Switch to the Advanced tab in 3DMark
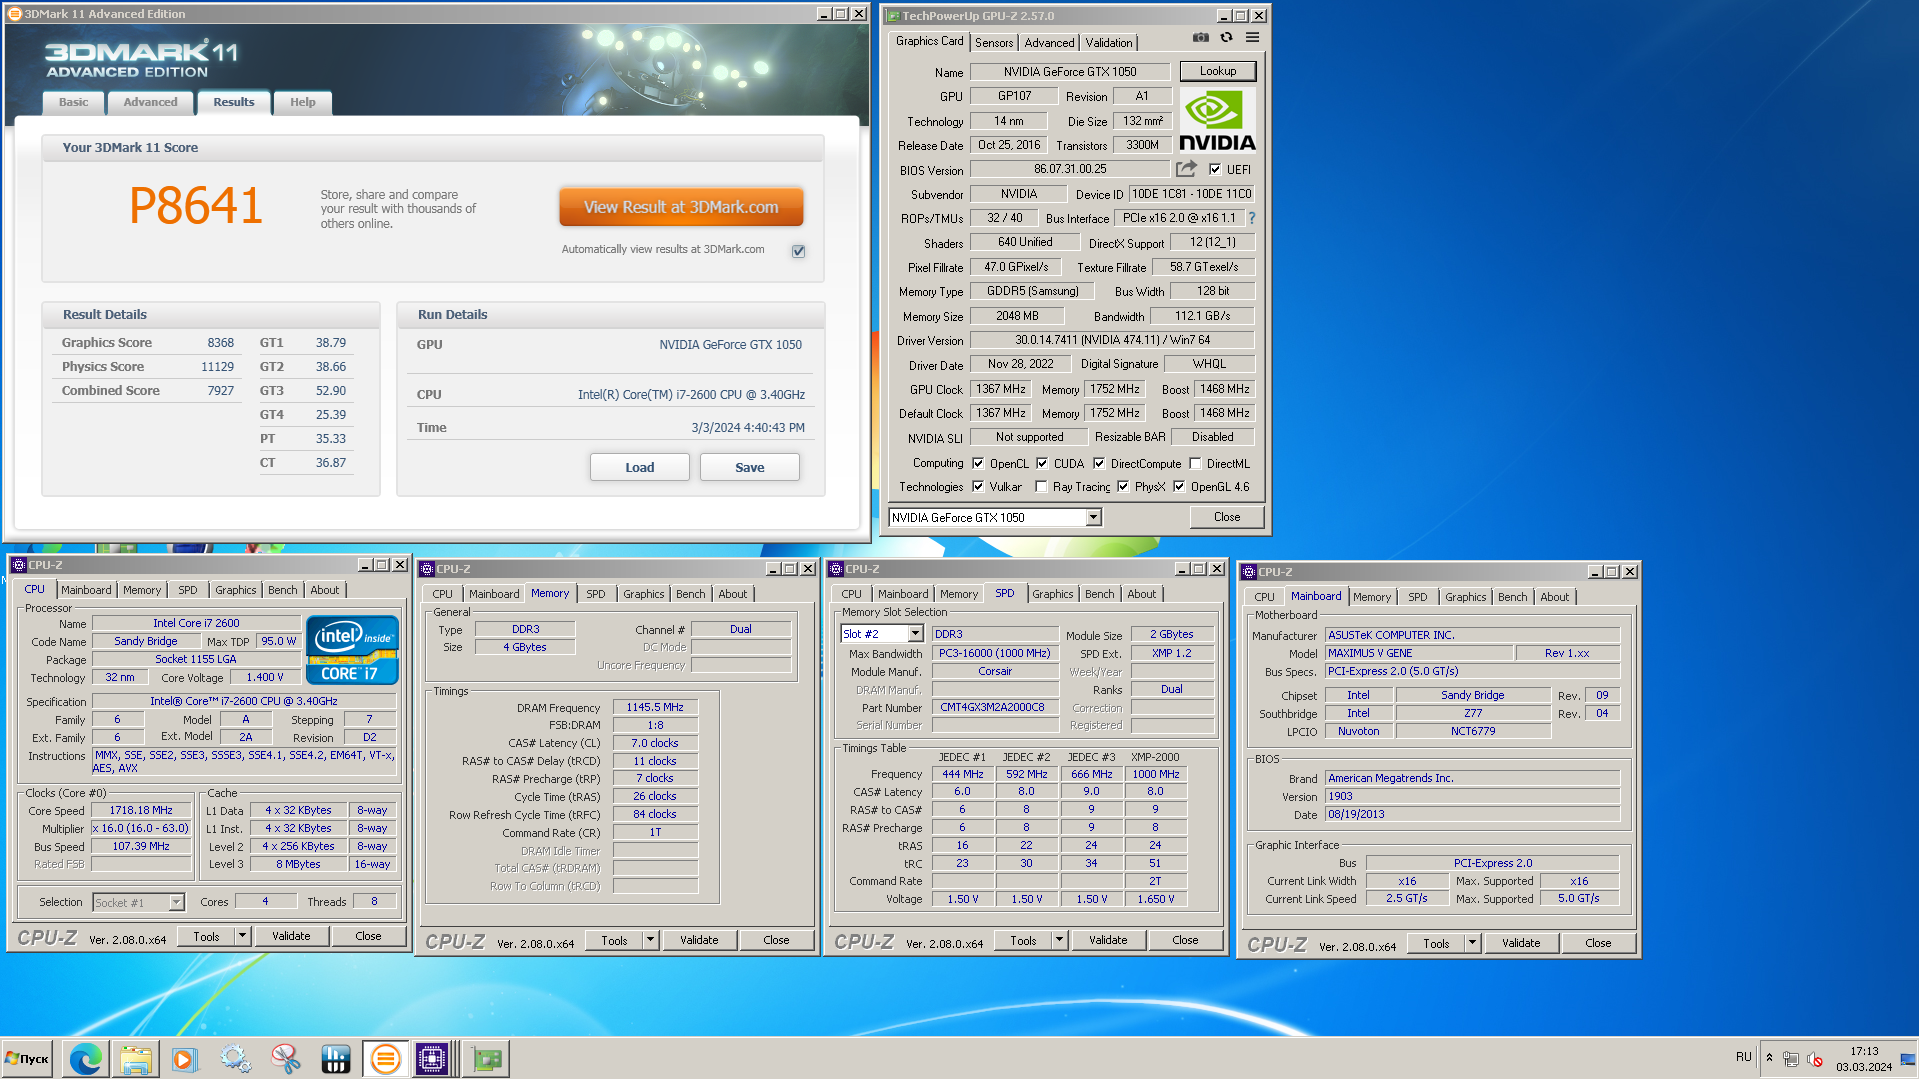 (150, 102)
